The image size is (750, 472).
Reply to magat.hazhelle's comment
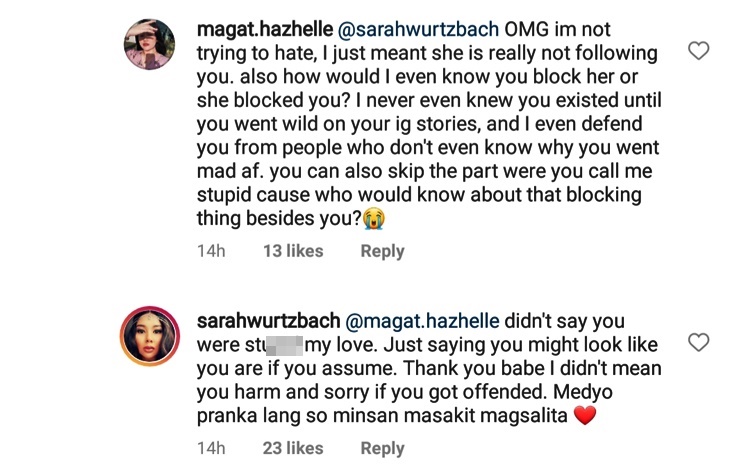382,251
